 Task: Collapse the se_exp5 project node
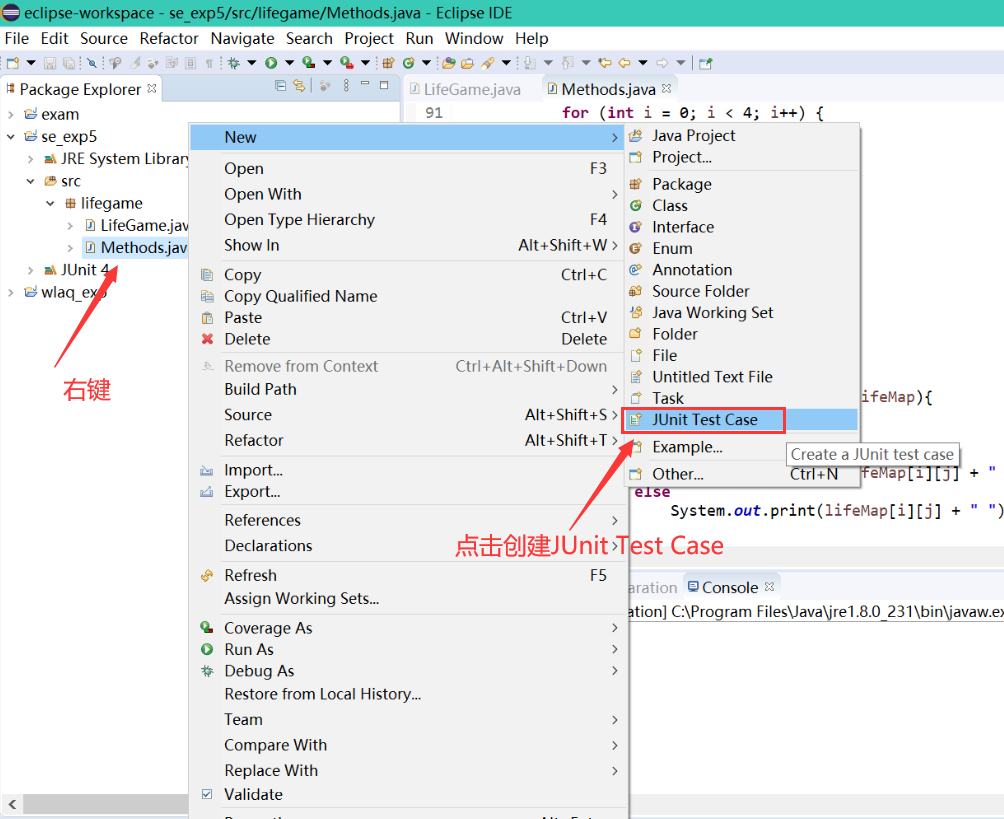pyautogui.click(x=10, y=136)
